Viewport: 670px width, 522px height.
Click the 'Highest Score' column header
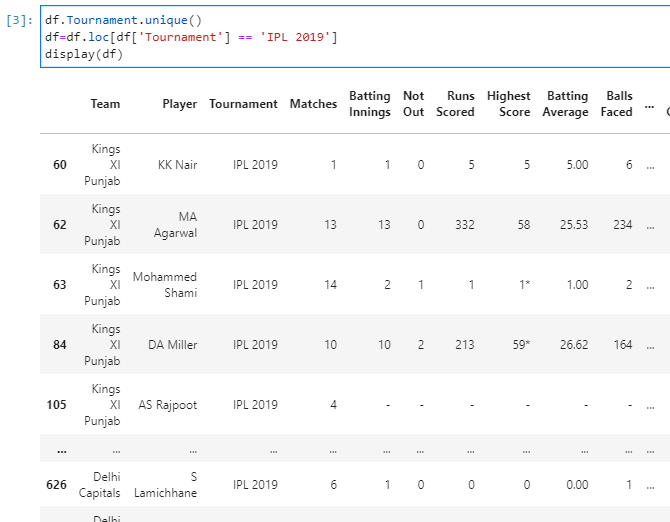tap(508, 104)
